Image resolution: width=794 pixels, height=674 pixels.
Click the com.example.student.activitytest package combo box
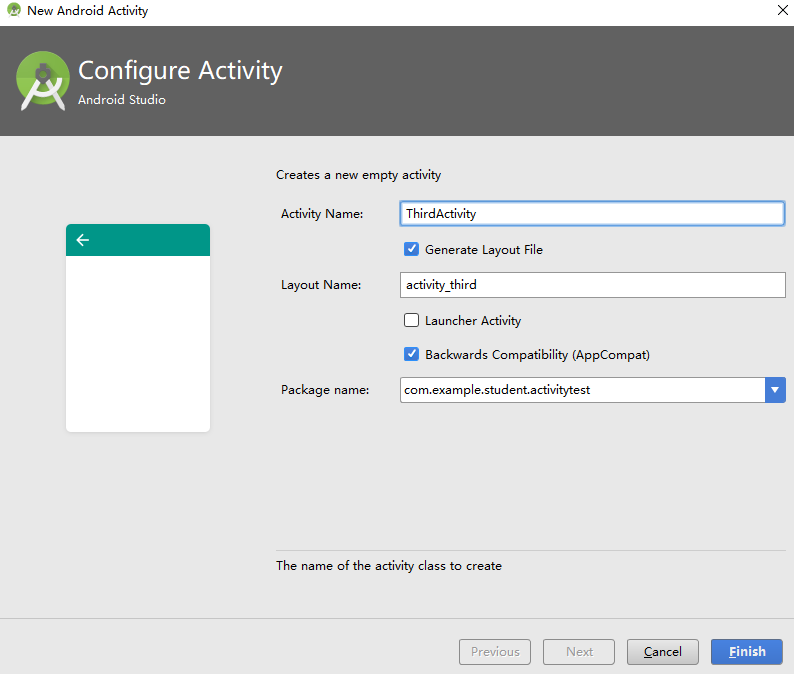582,390
